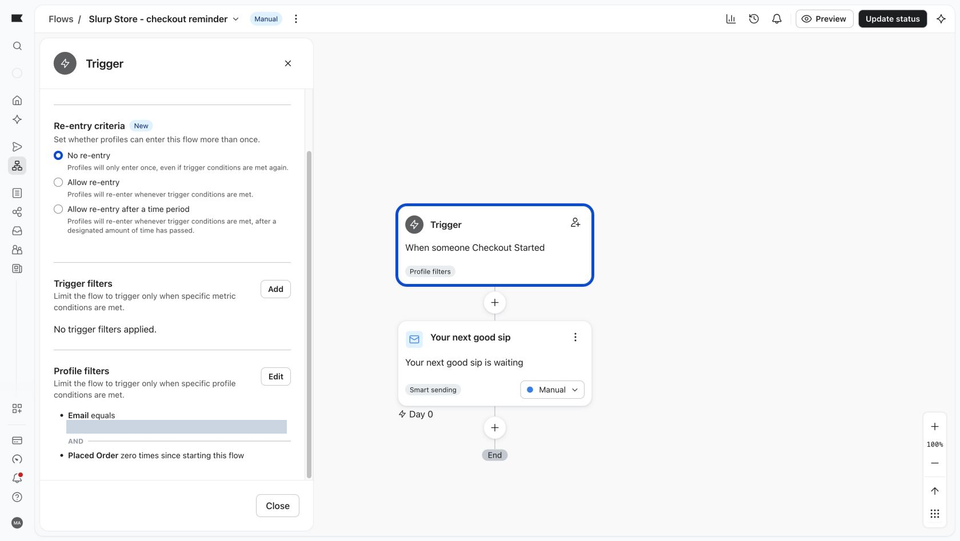Expand the flow name dropdown chevron
The image size is (960, 541).
click(x=236, y=19)
